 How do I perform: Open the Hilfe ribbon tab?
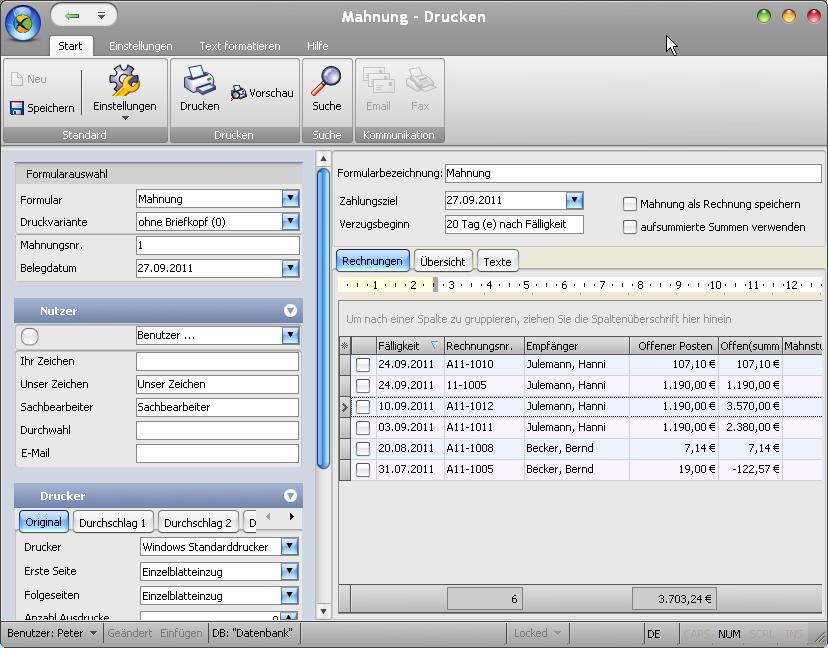317,46
